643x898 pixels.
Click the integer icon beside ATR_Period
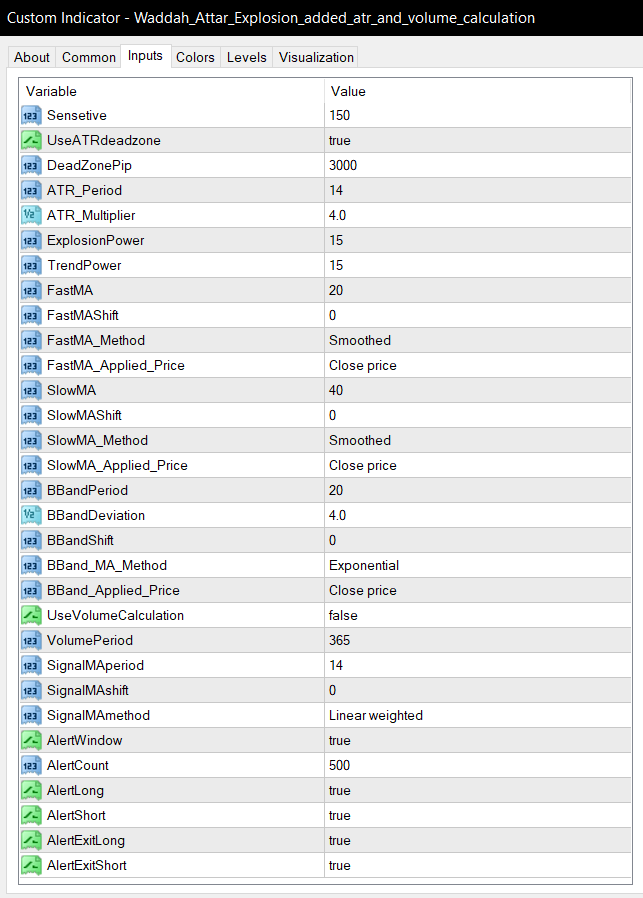click(x=31, y=191)
